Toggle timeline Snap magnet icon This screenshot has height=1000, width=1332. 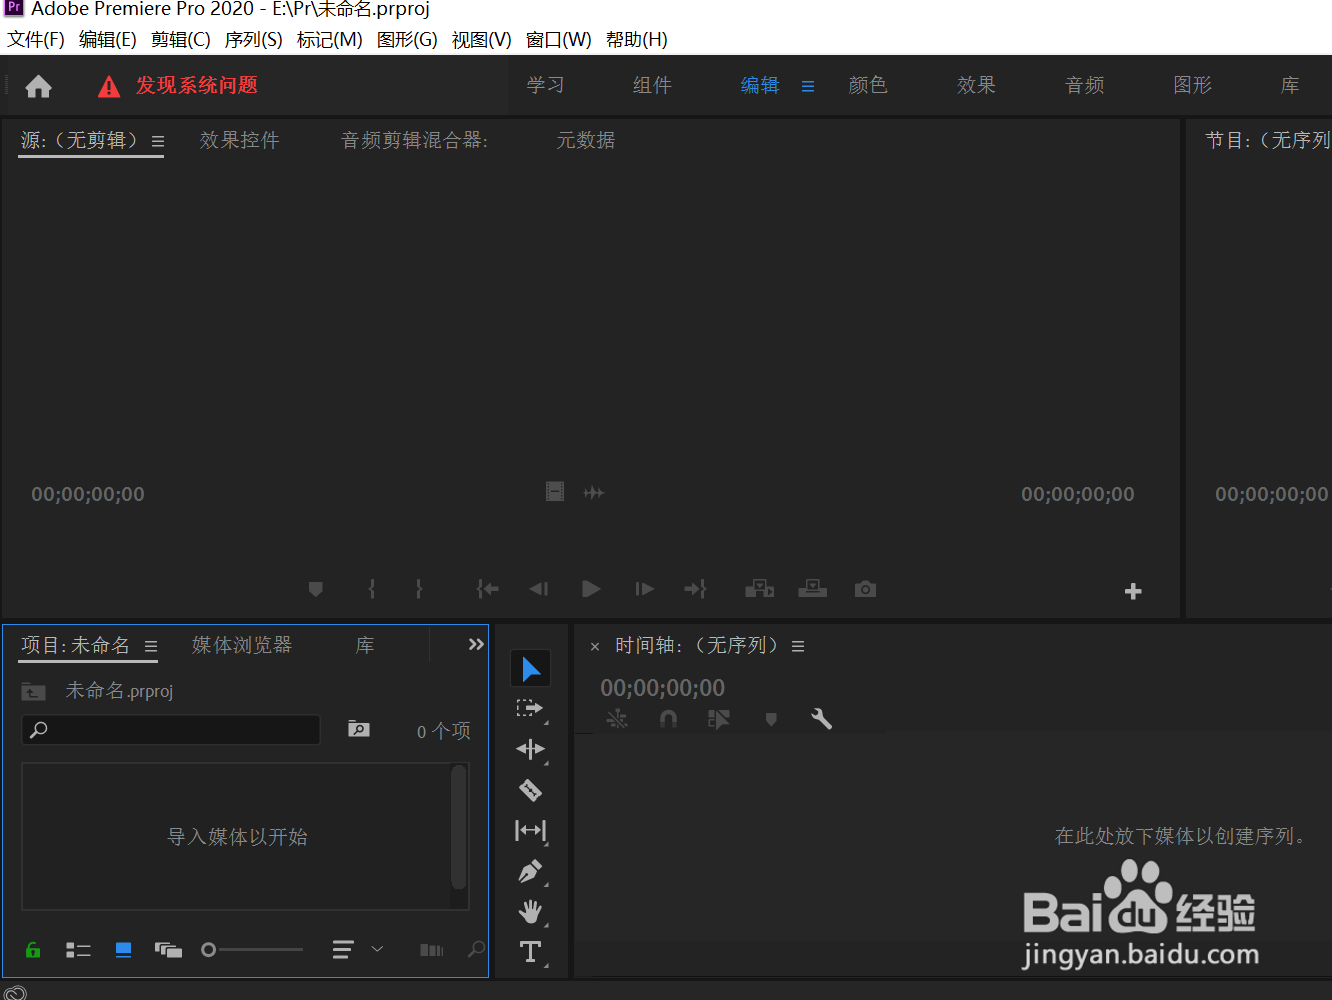pyautogui.click(x=668, y=719)
